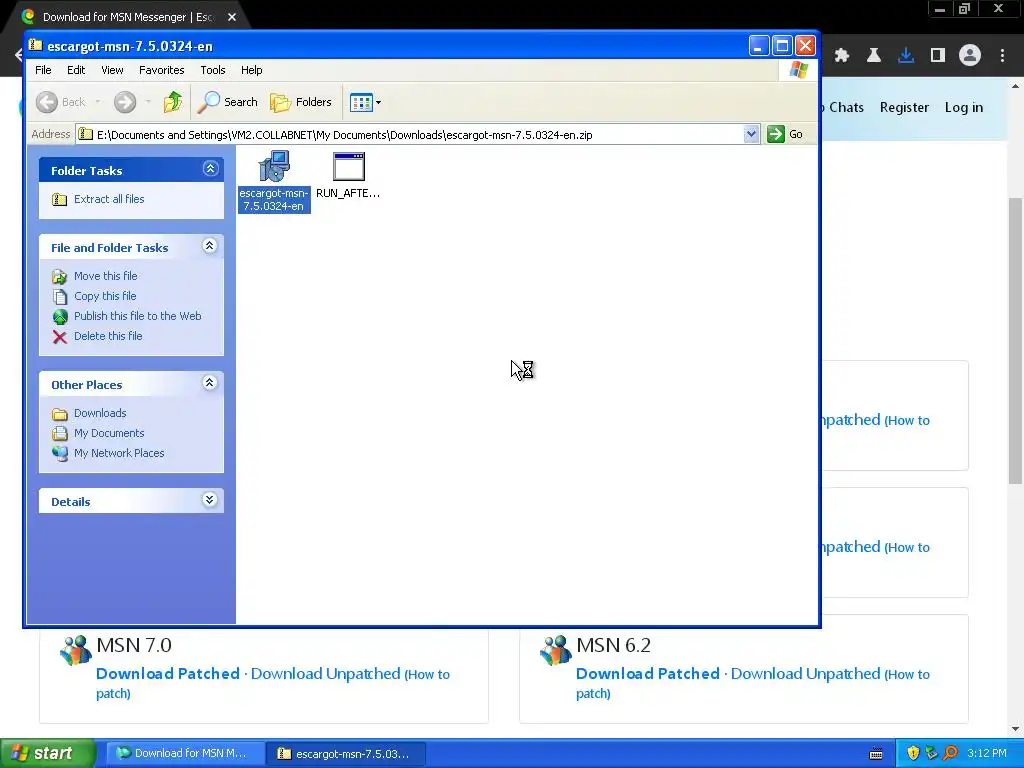Click Copy this file
Viewport: 1024px width, 768px height.
(105, 296)
